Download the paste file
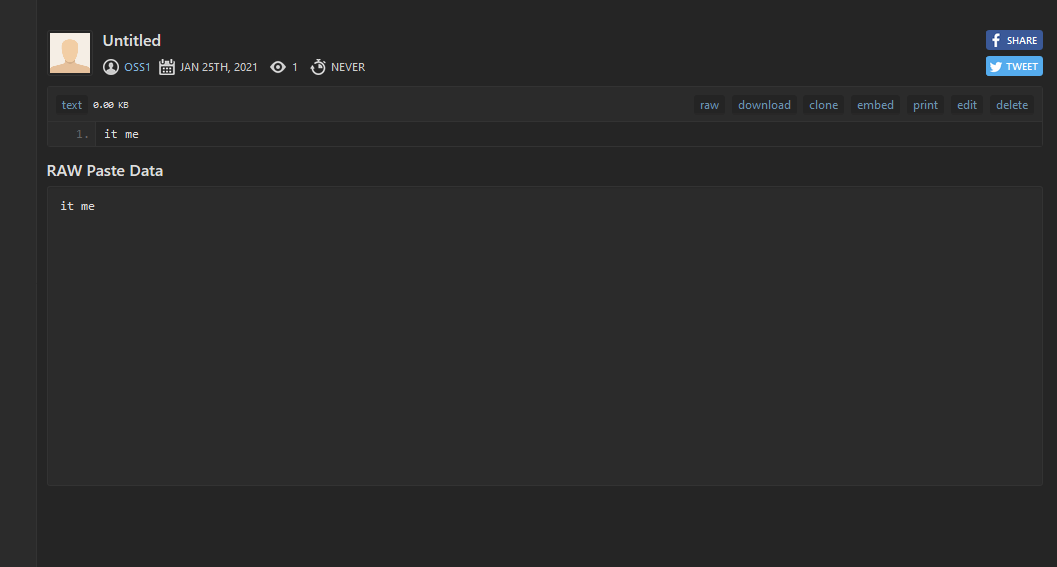This screenshot has height=567, width=1057. point(764,105)
